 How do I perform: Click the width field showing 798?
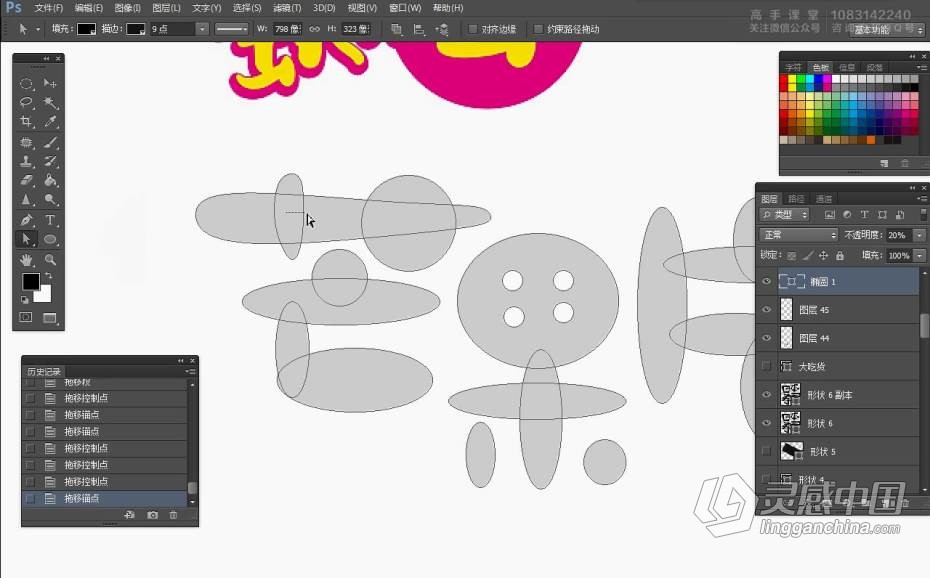coord(288,29)
